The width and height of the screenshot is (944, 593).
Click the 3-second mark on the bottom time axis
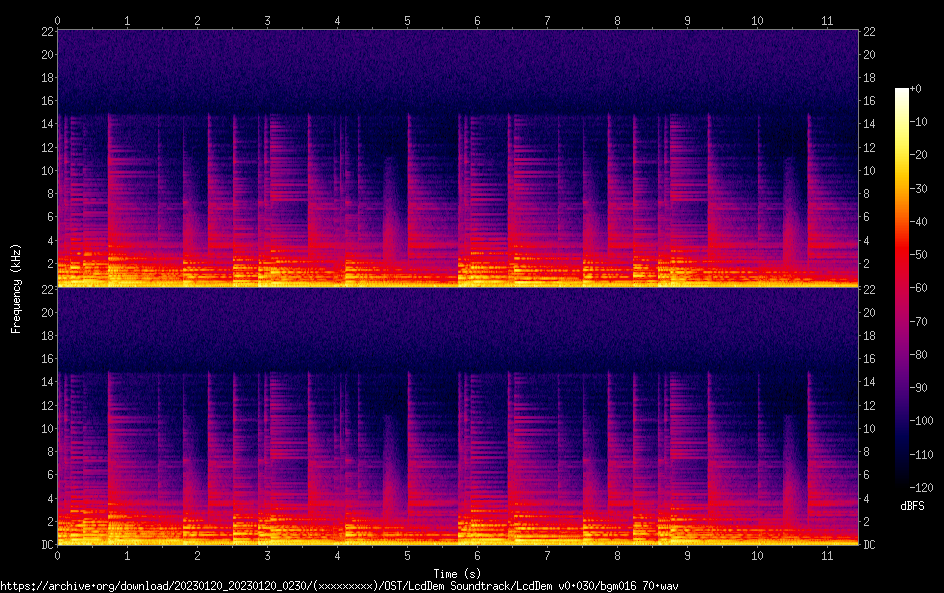(x=267, y=555)
